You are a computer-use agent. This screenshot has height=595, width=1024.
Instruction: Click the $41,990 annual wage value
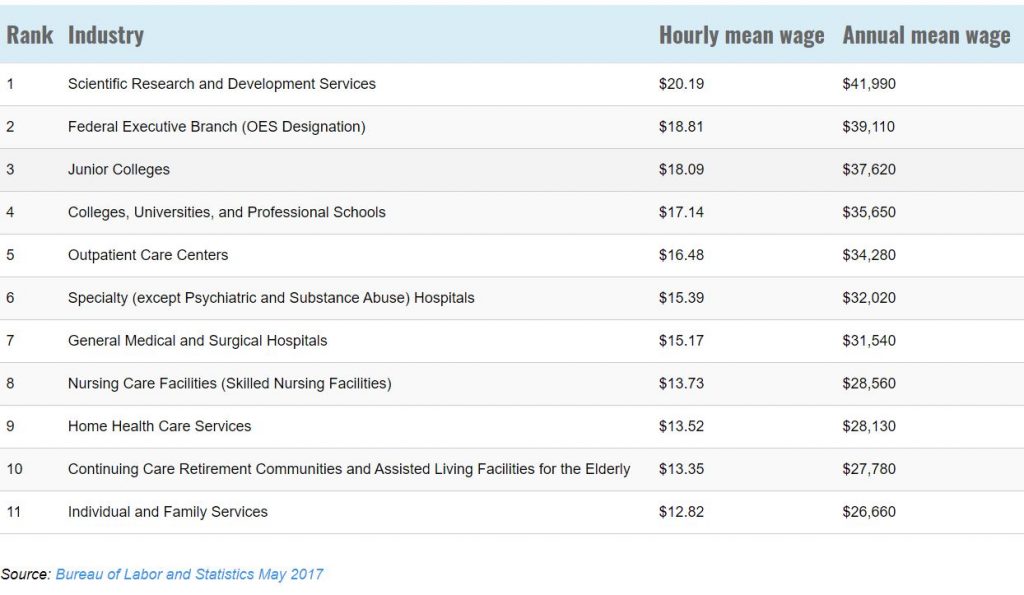(869, 84)
